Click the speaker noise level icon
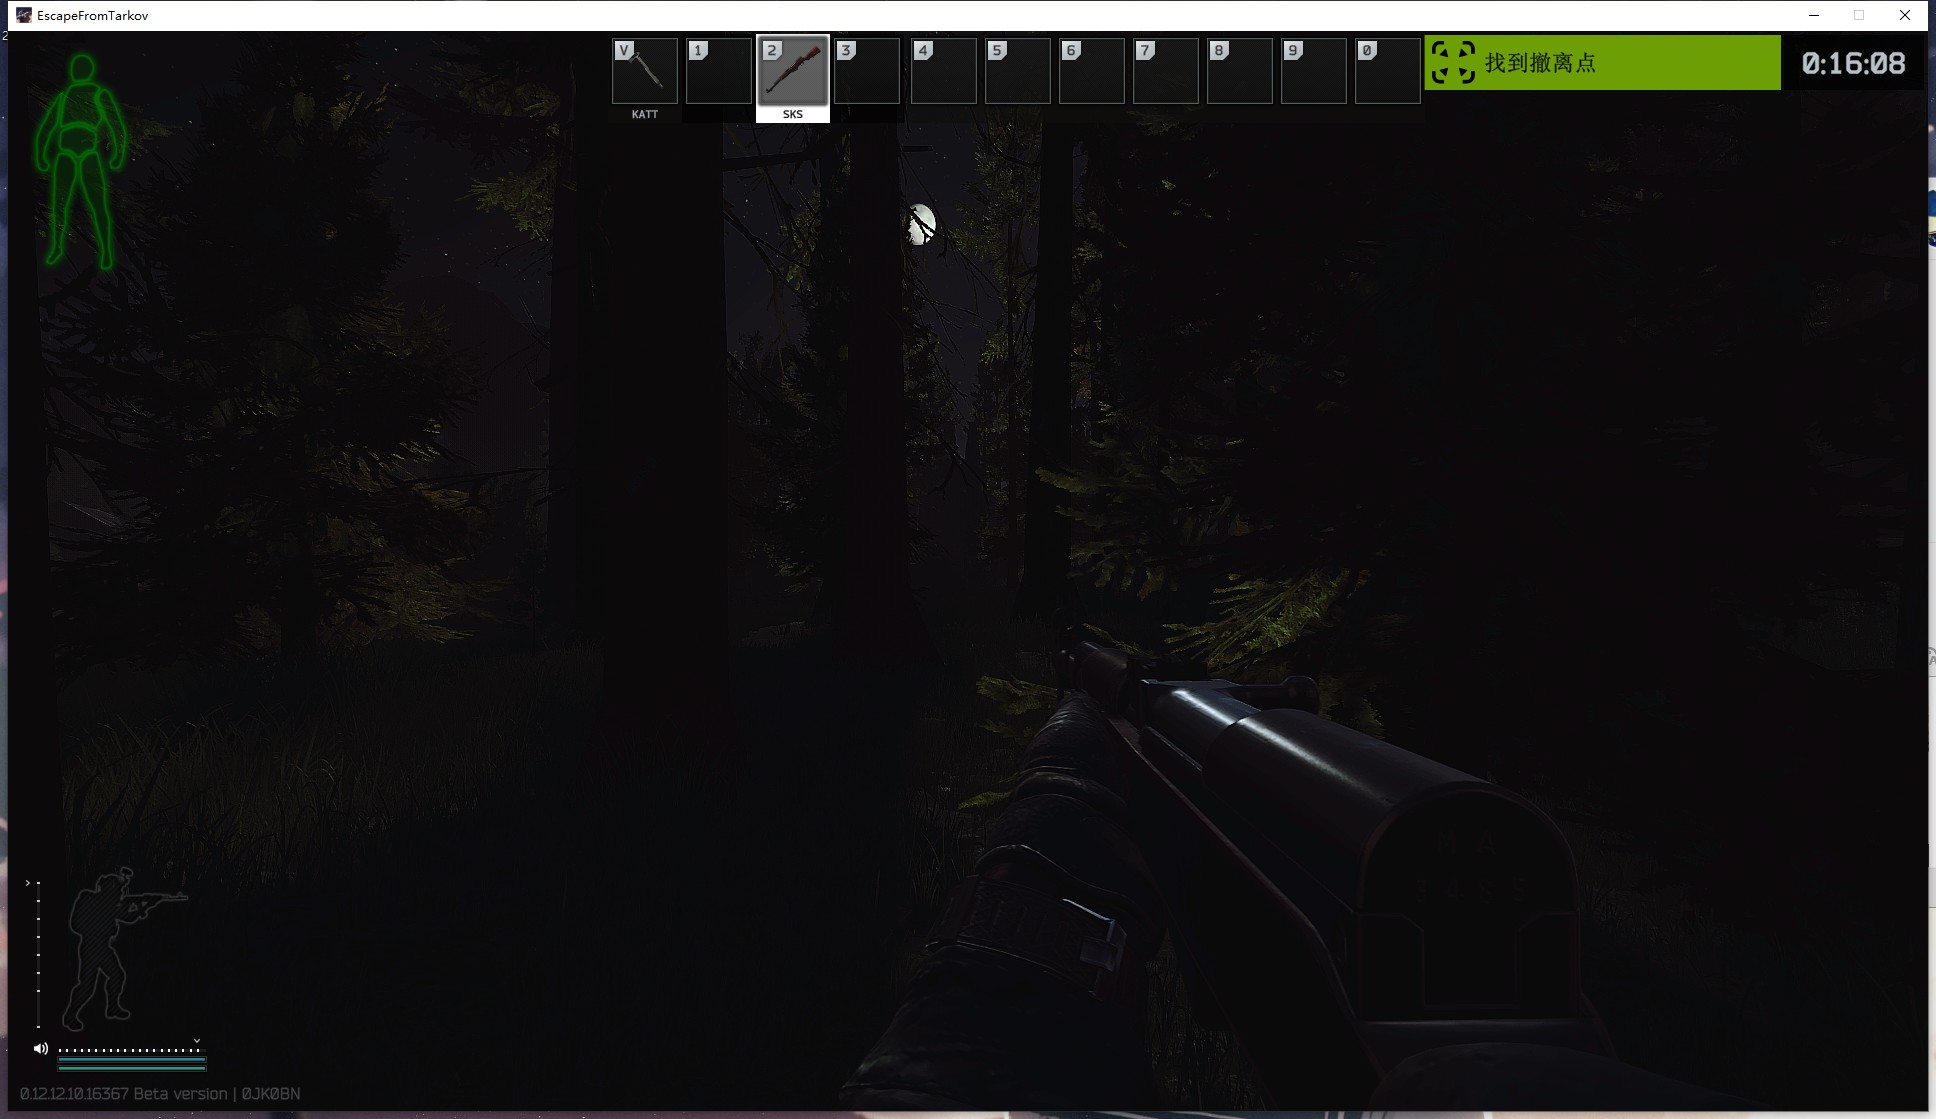 pyautogui.click(x=41, y=1048)
